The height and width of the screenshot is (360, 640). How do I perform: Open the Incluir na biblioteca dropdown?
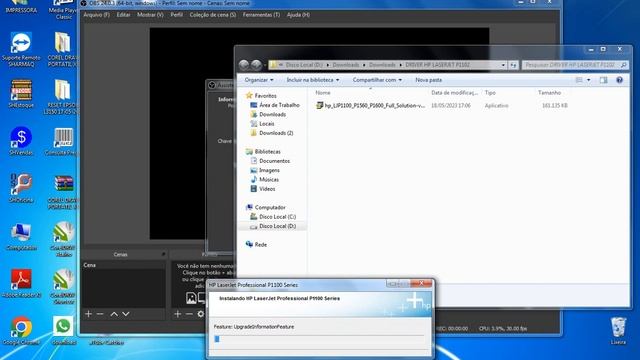point(313,80)
